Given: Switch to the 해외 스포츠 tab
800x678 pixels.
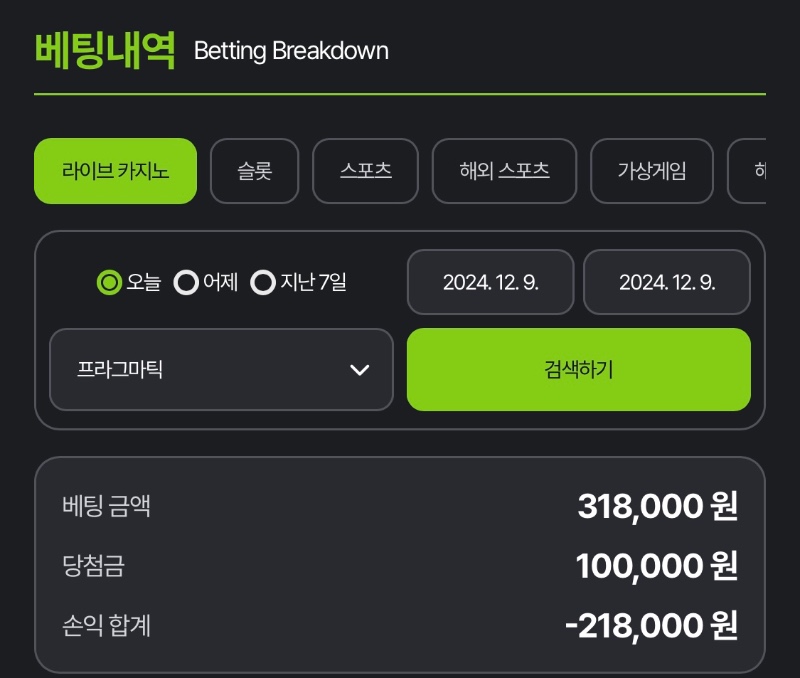Looking at the screenshot, I should (504, 171).
